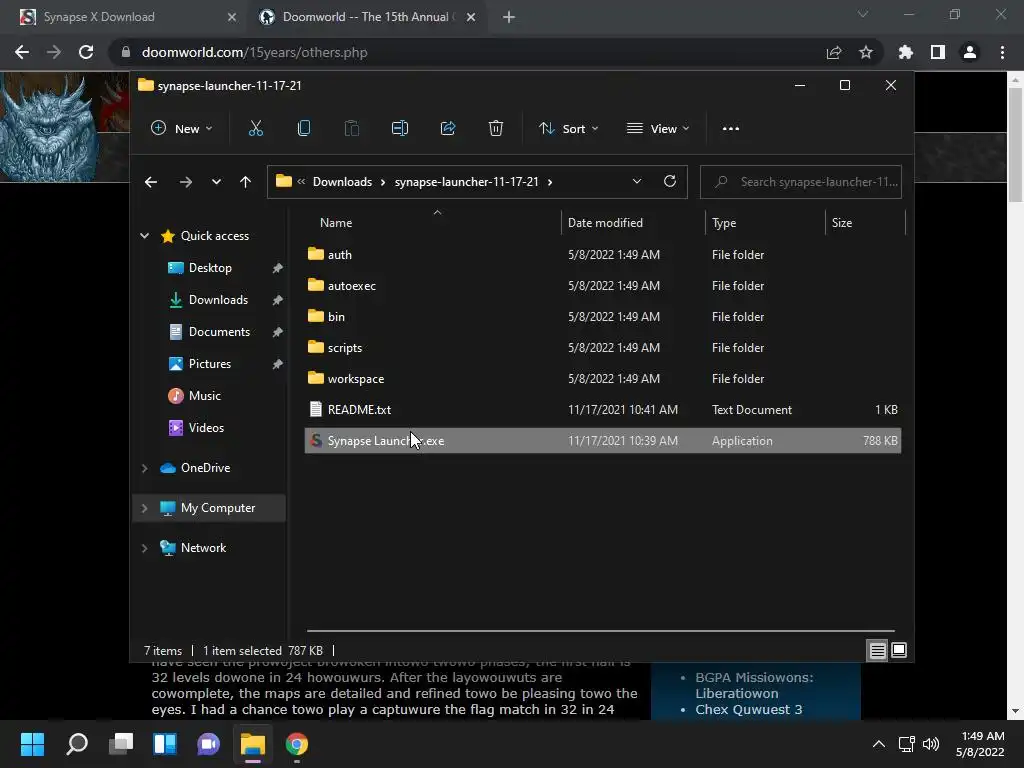Open the See more three-dots menu
The width and height of the screenshot is (1024, 768).
(731, 129)
